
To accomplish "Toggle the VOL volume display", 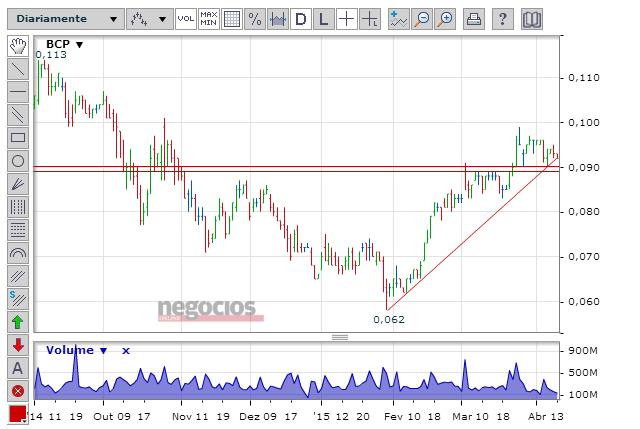I will pos(186,19).
